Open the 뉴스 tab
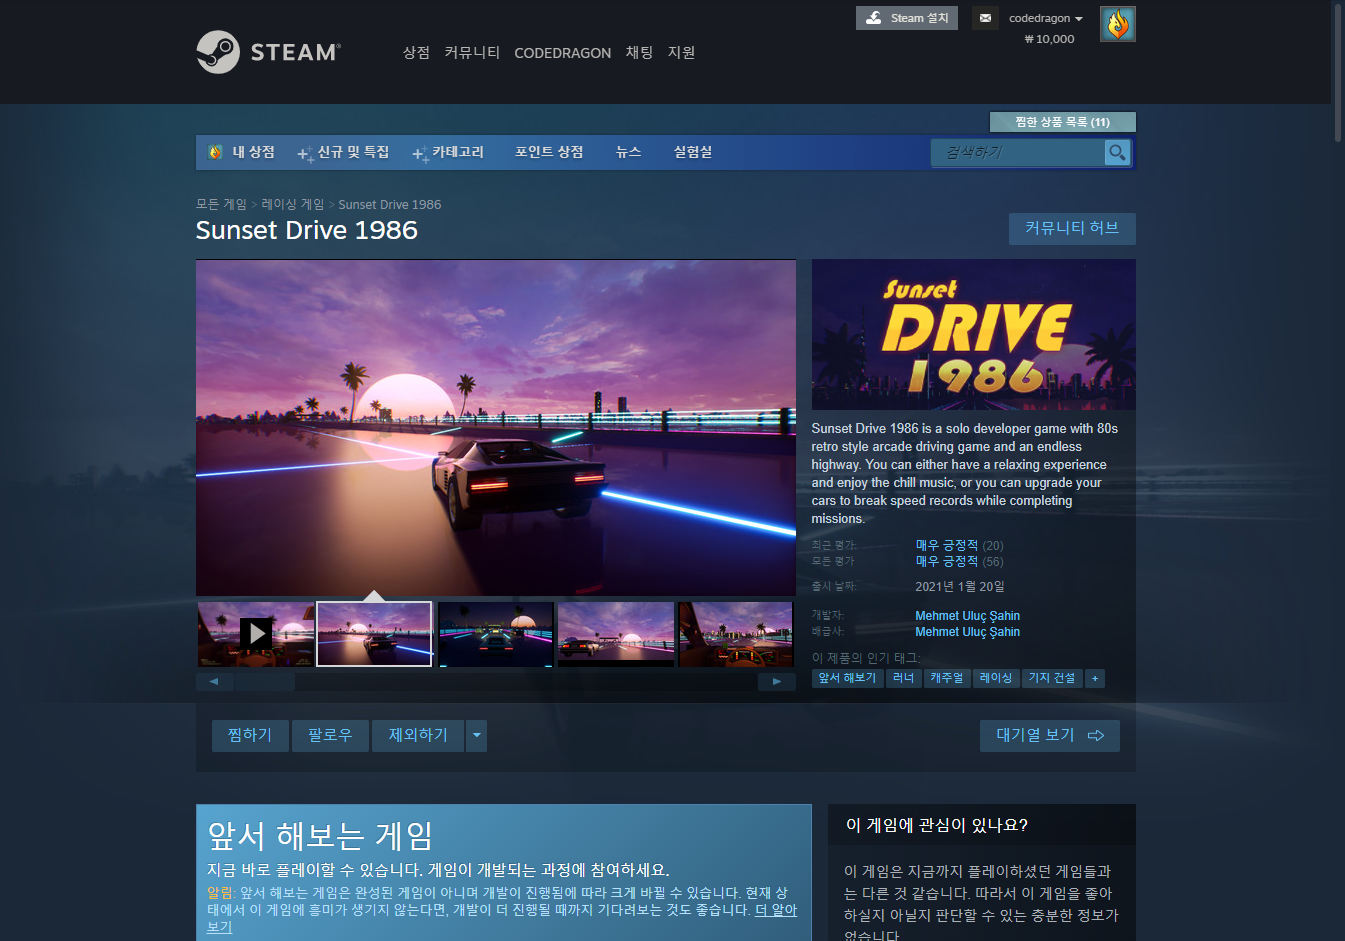 point(628,152)
